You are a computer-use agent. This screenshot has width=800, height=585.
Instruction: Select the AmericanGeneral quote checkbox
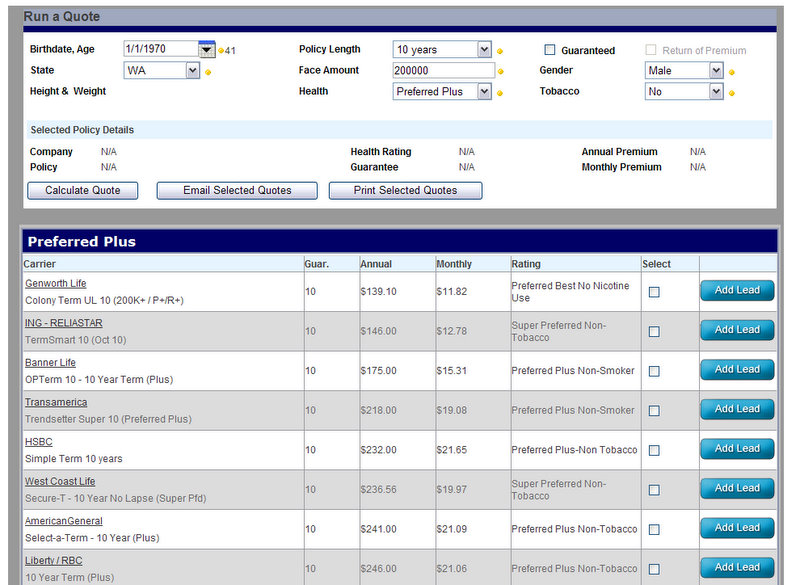654,529
